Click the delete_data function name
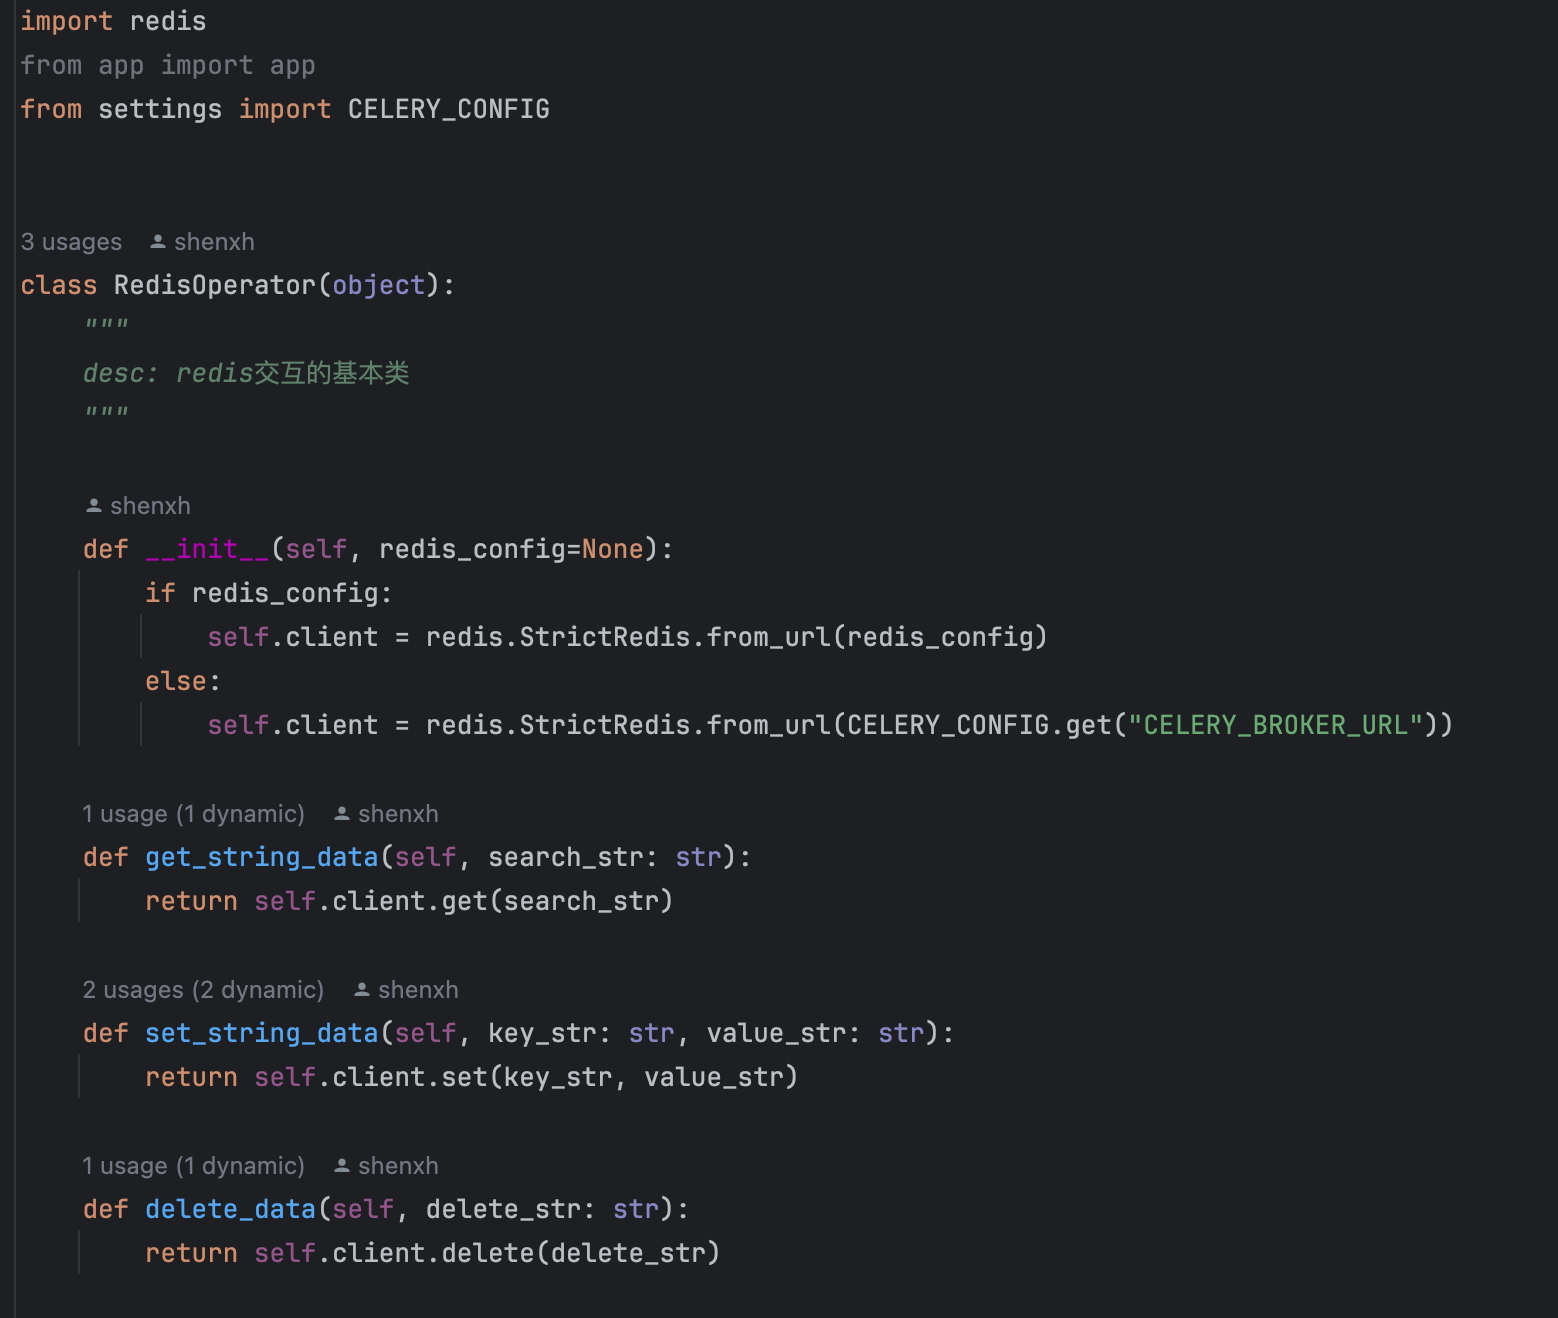The height and width of the screenshot is (1318, 1558). pyautogui.click(x=230, y=1210)
